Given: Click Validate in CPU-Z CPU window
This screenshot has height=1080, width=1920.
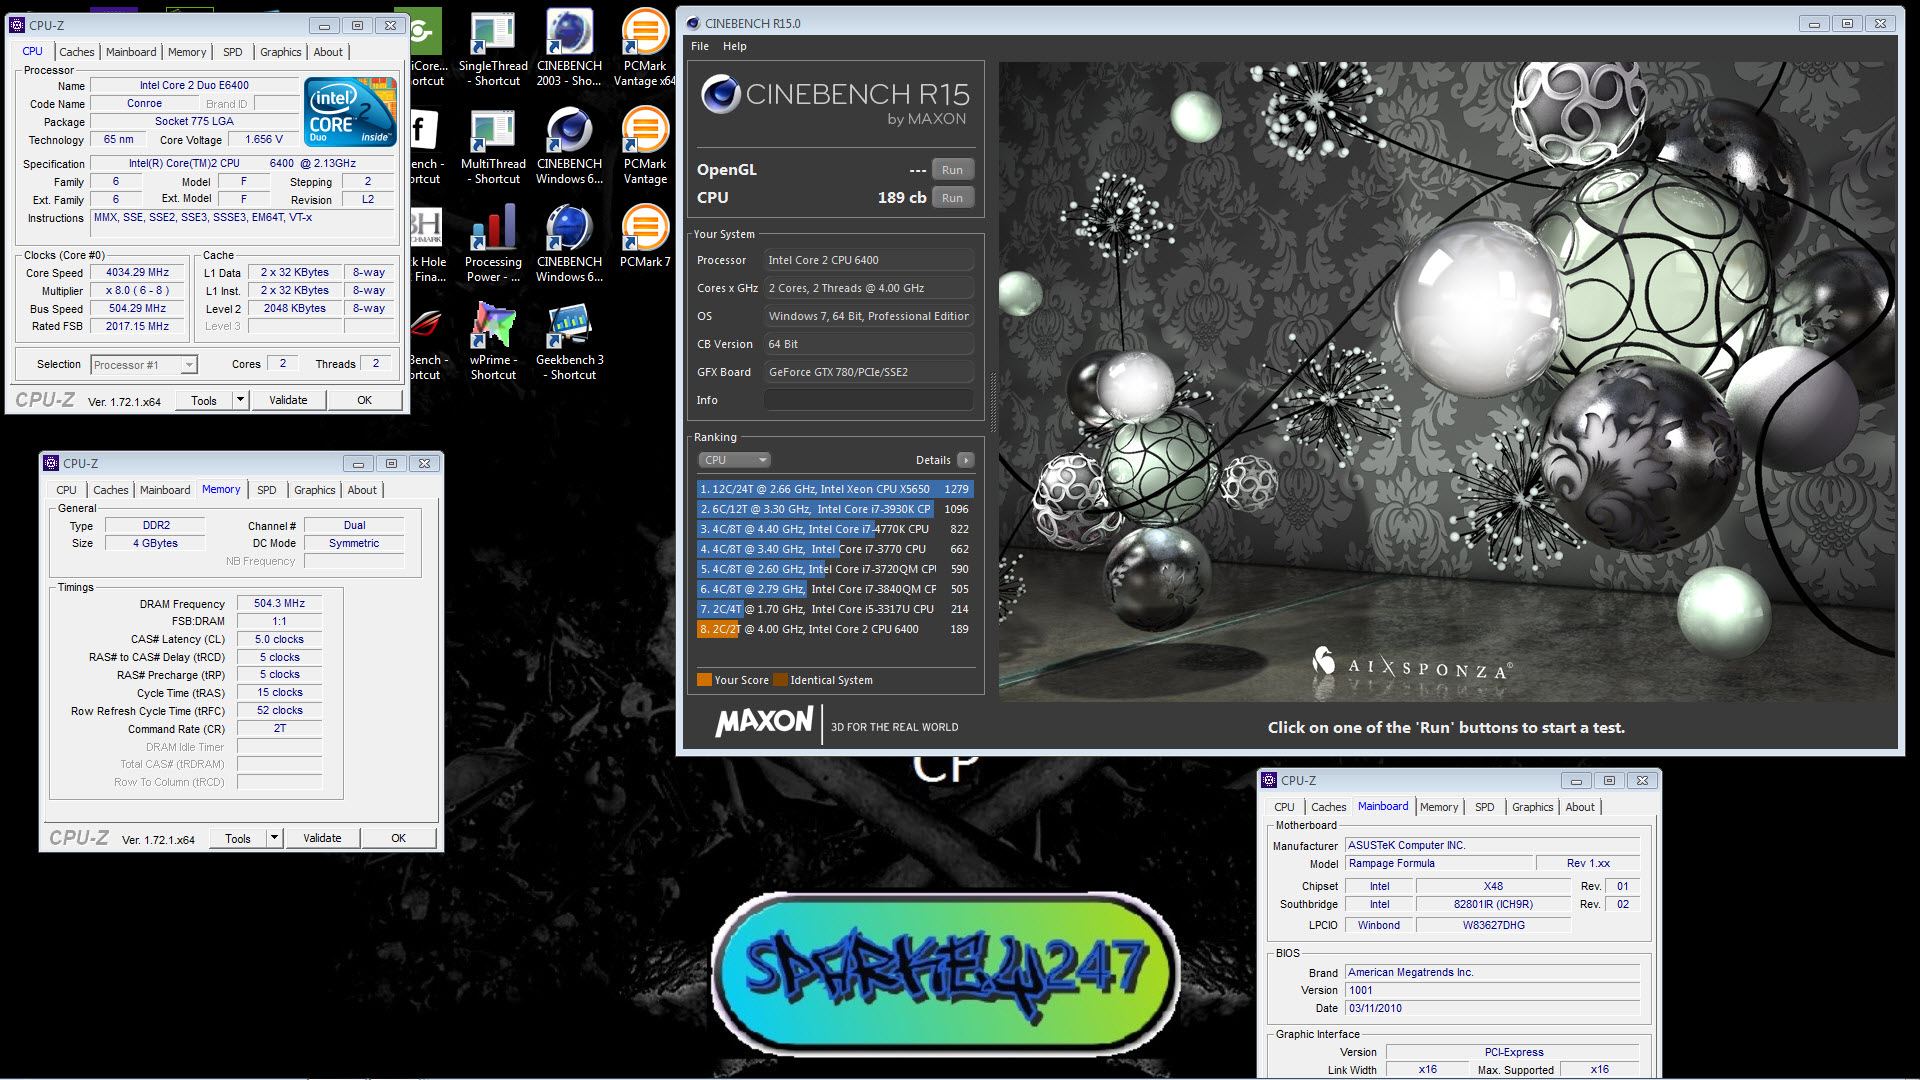Looking at the screenshot, I should click(288, 400).
